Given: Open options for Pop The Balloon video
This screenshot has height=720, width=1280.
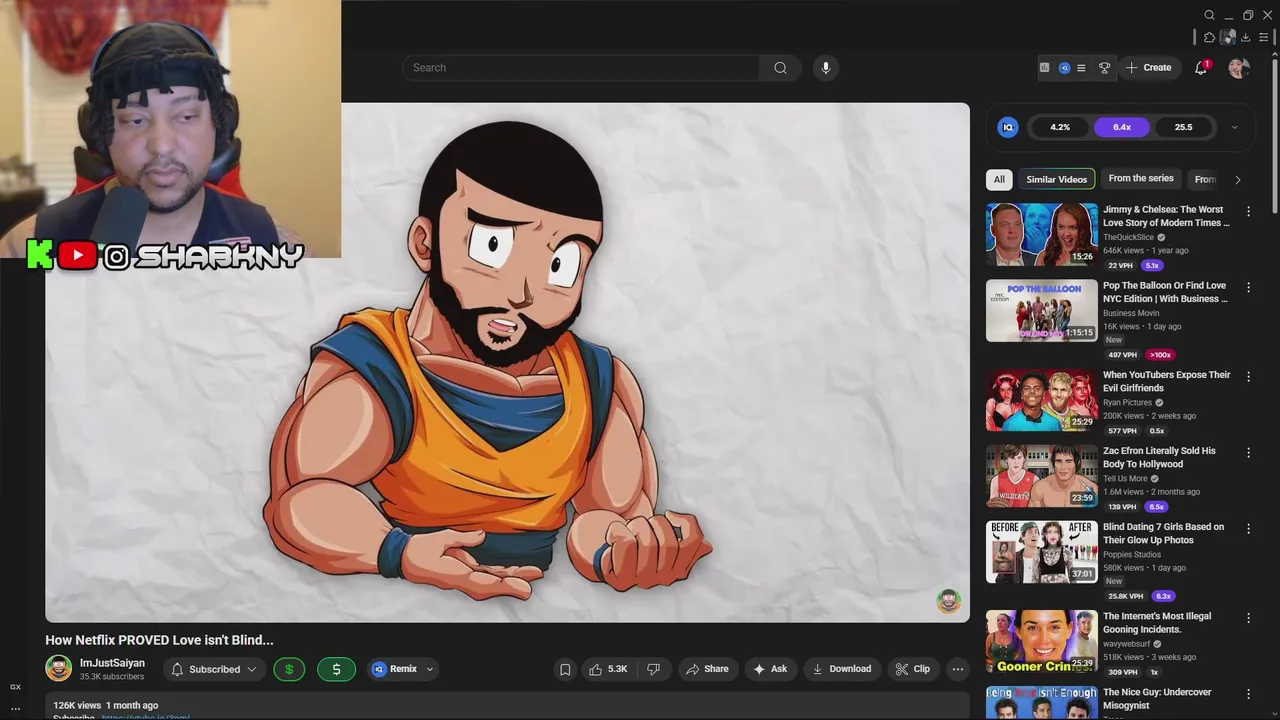Looking at the screenshot, I should (x=1248, y=287).
